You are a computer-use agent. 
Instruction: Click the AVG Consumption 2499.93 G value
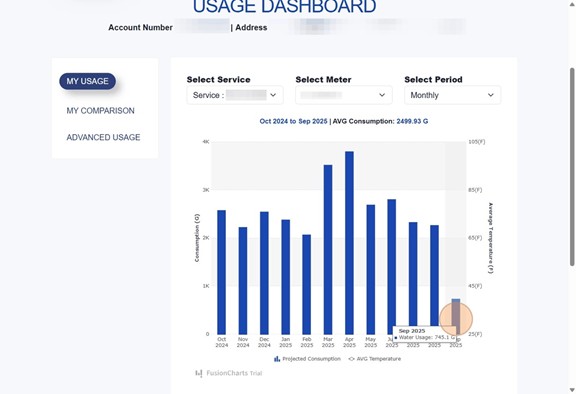412,121
